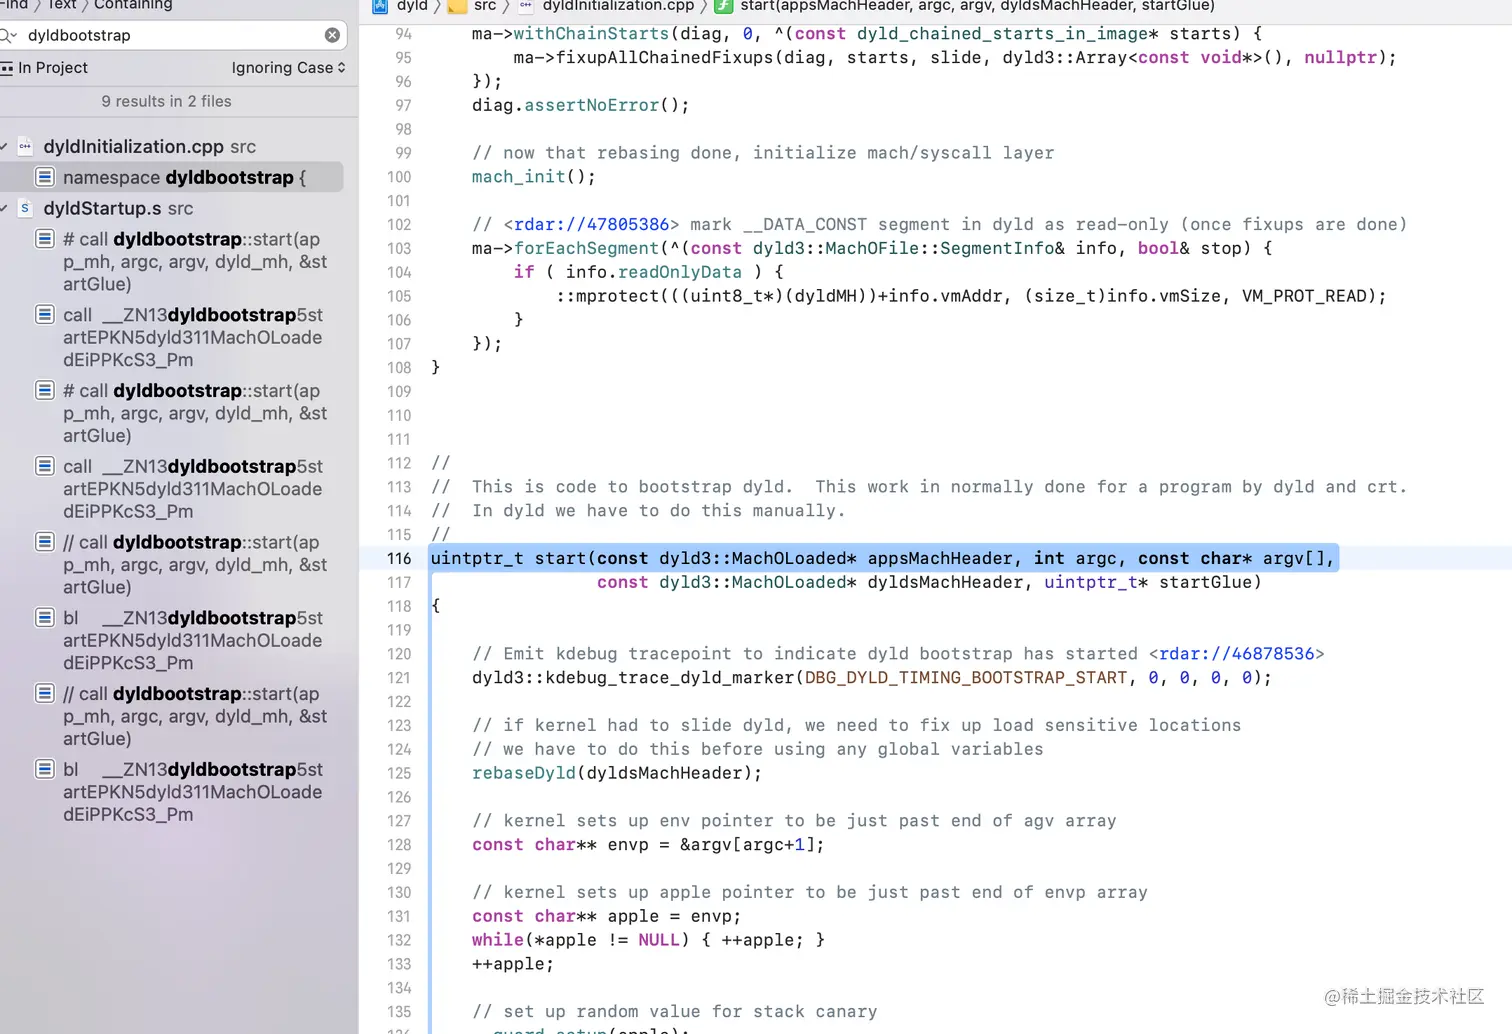1512x1034 pixels.
Task: Click line number 108 in the gutter
Action: [399, 368]
